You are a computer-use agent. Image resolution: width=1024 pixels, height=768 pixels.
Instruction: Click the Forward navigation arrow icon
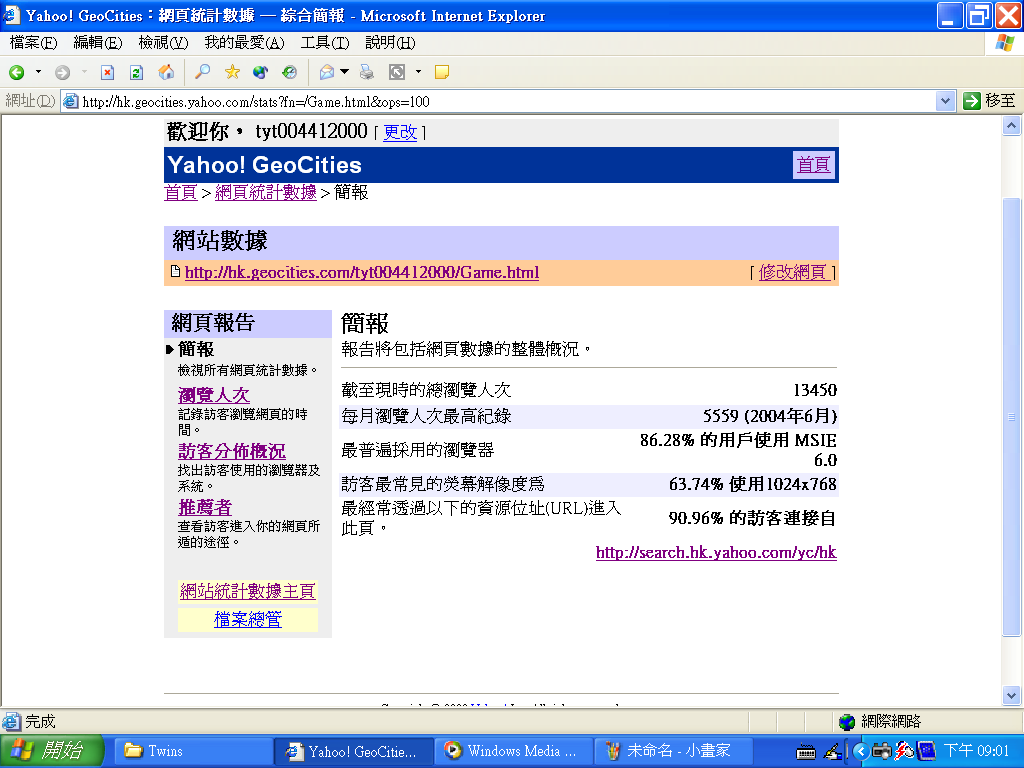63,72
